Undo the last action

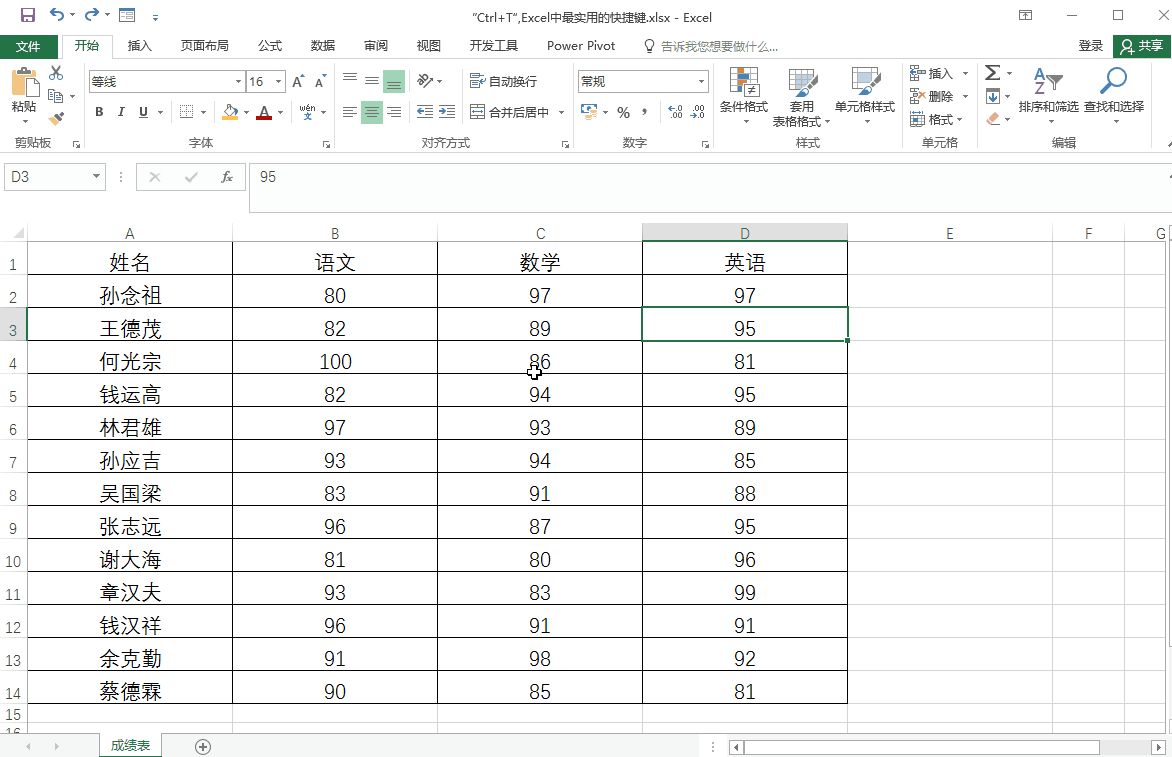coord(57,15)
